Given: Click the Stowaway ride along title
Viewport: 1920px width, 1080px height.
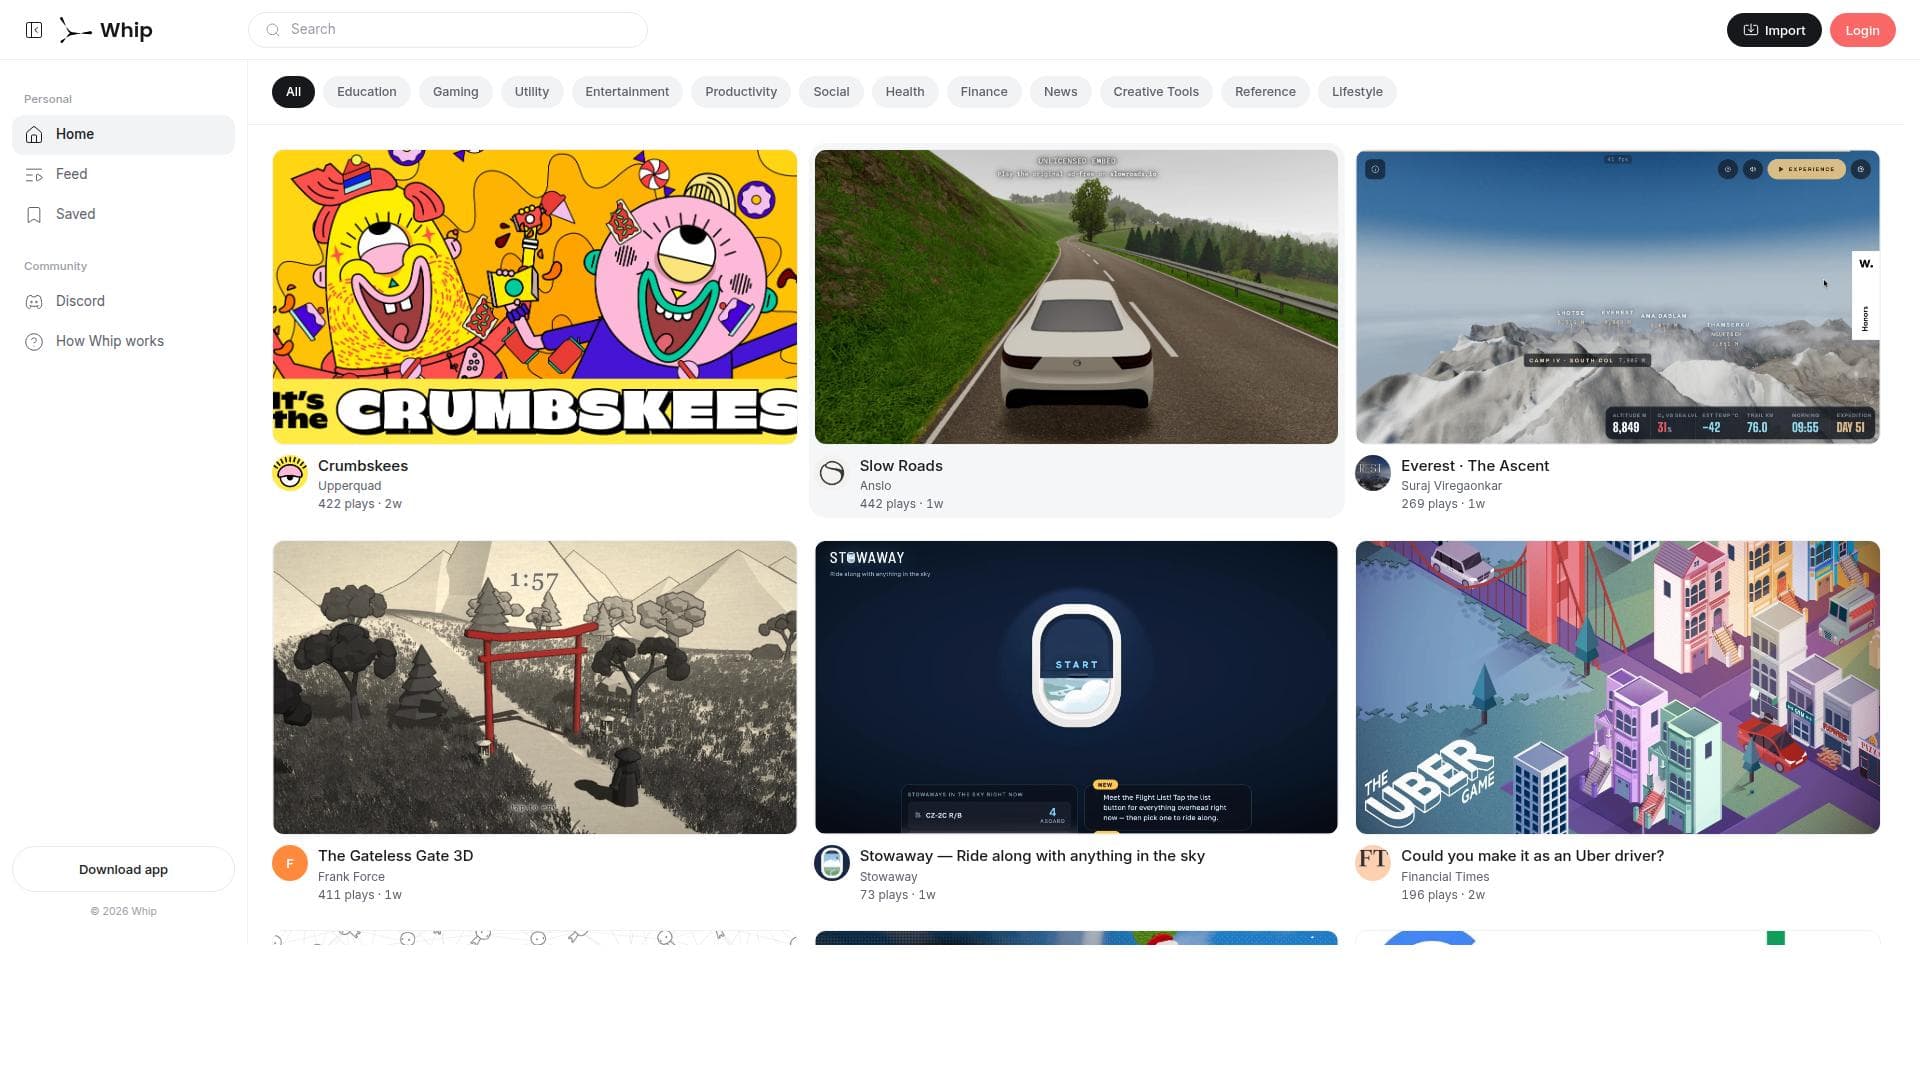Looking at the screenshot, I should click(1032, 856).
